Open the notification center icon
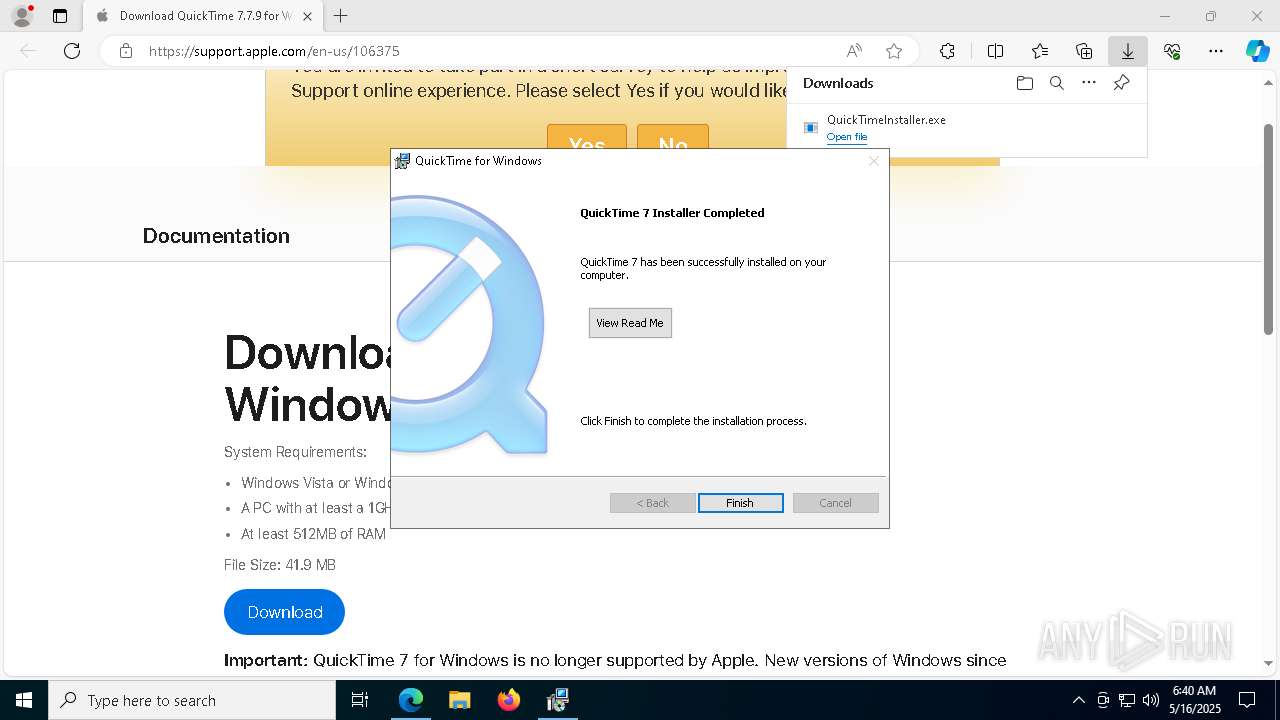The height and width of the screenshot is (720, 1280). coord(1247,700)
